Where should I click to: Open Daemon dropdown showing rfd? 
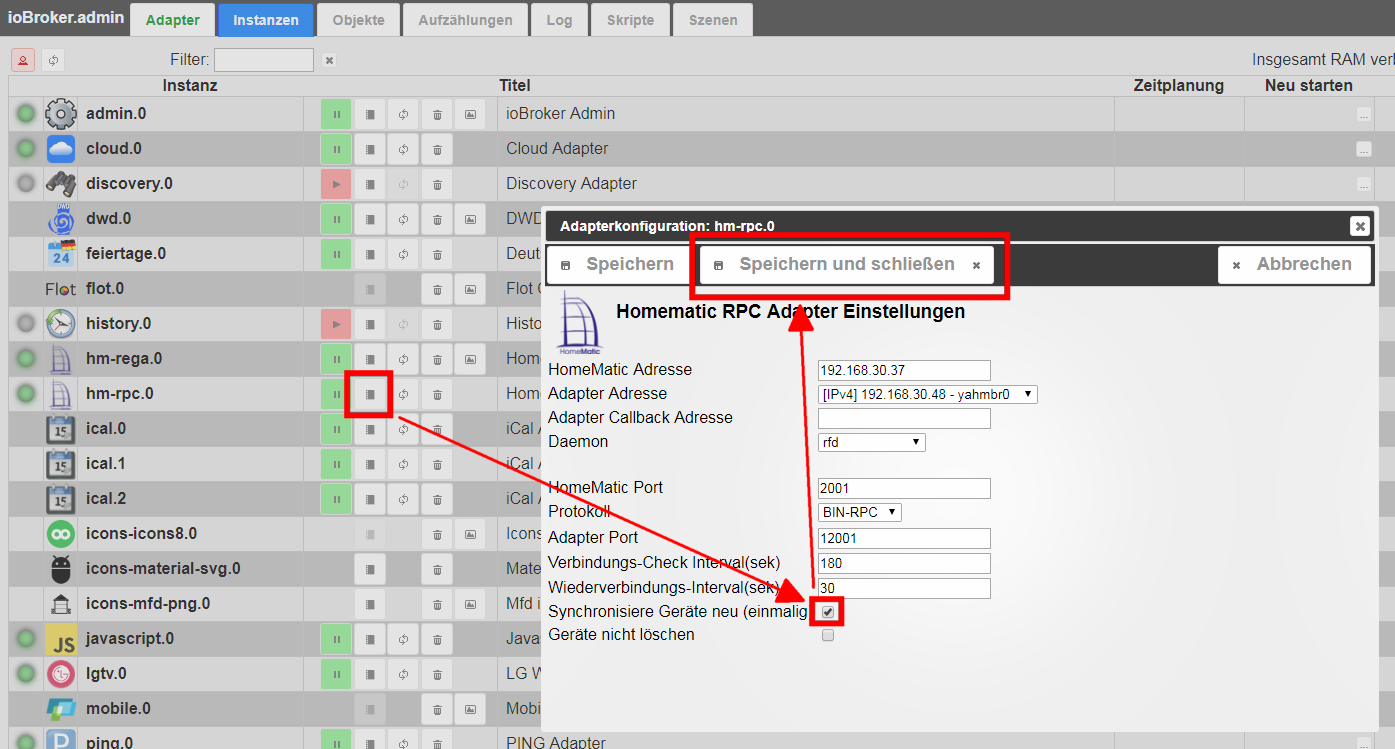pyautogui.click(x=872, y=442)
